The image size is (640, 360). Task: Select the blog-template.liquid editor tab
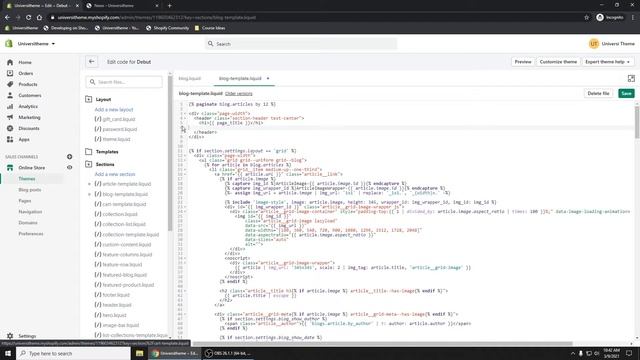[240, 78]
